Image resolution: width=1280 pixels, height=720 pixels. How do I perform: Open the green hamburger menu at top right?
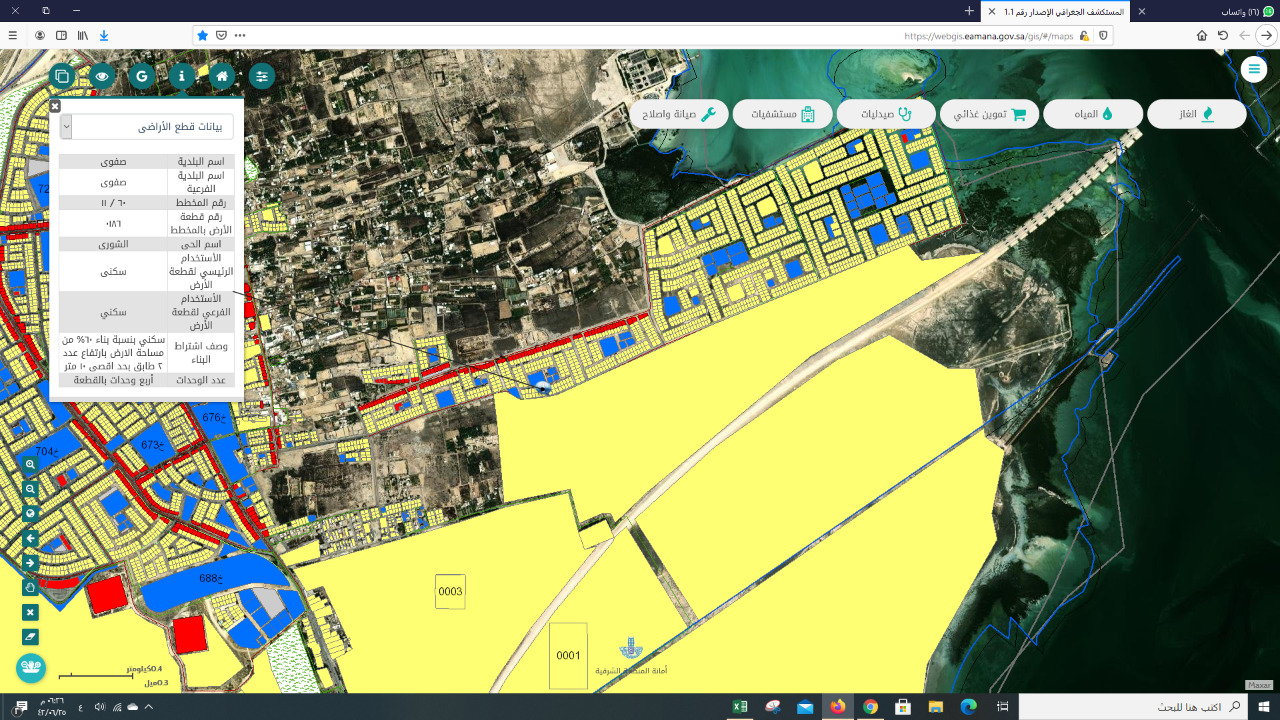1253,69
